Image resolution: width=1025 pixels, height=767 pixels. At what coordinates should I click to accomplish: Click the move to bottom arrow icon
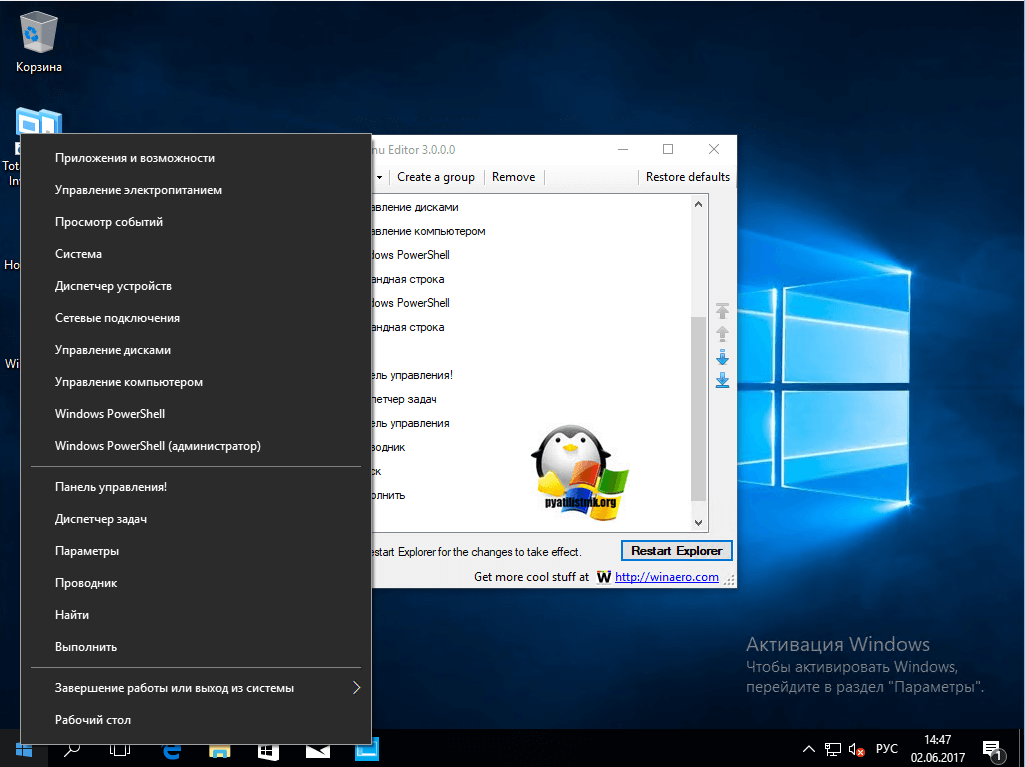point(722,380)
